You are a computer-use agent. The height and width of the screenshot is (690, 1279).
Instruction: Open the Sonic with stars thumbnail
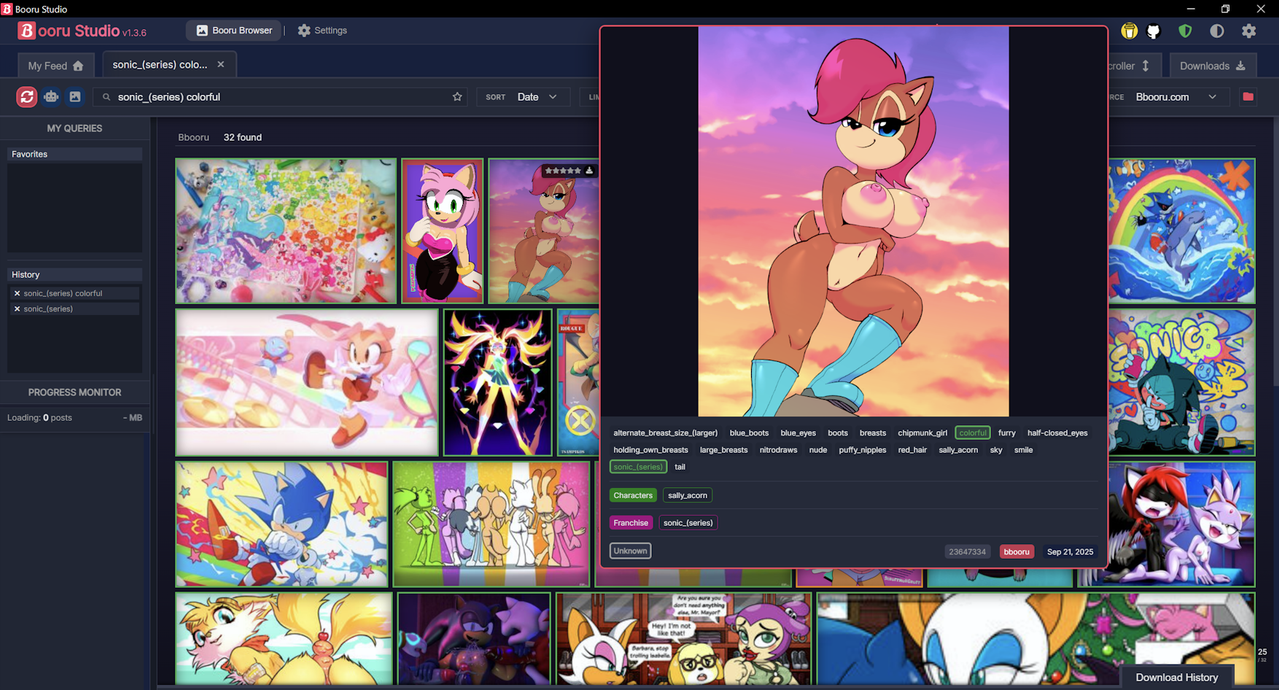[x=282, y=524]
